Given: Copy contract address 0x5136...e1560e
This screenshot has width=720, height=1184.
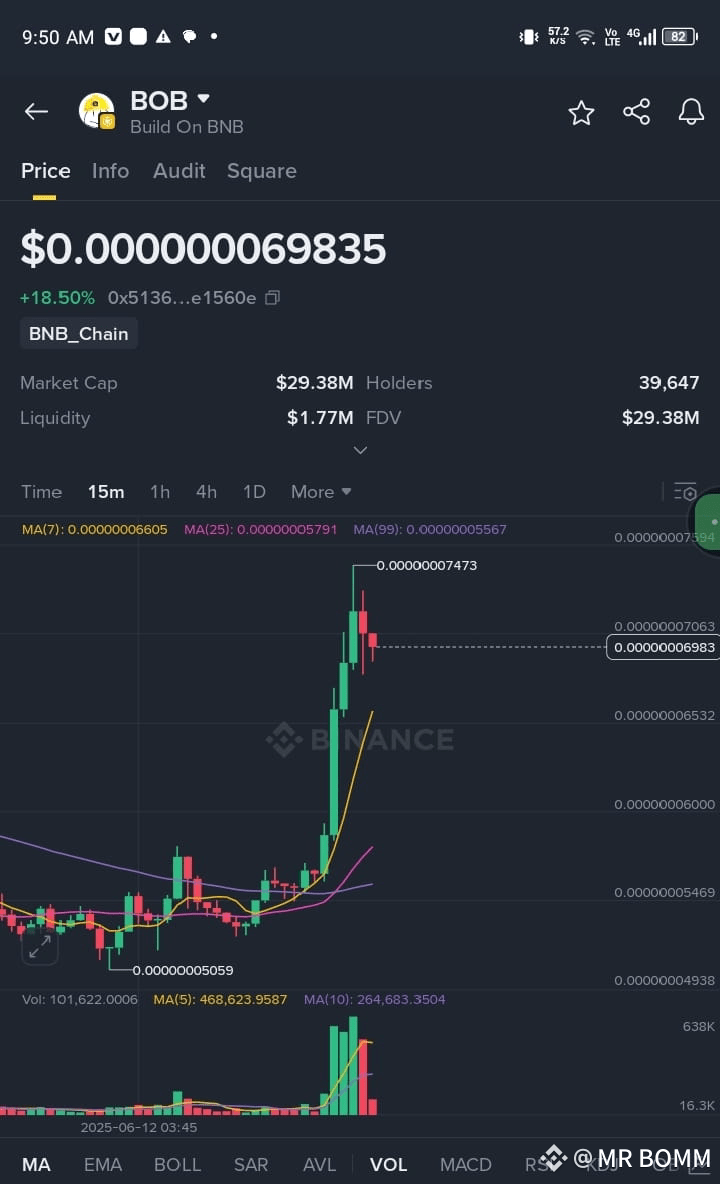Looking at the screenshot, I should (272, 298).
